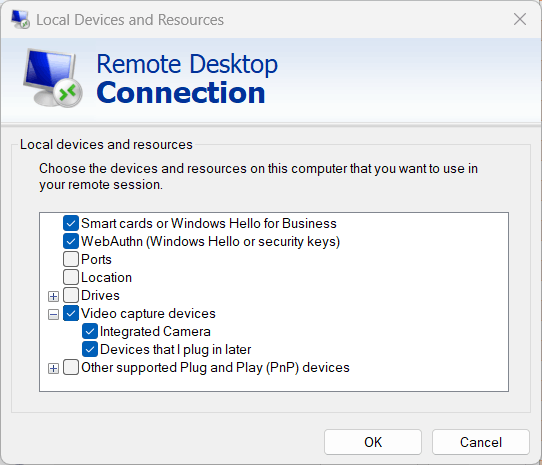Uncheck WebAuthn (Windows Hello or security keys)
Screen dimensions: 542x465
pyautogui.click(x=71, y=241)
